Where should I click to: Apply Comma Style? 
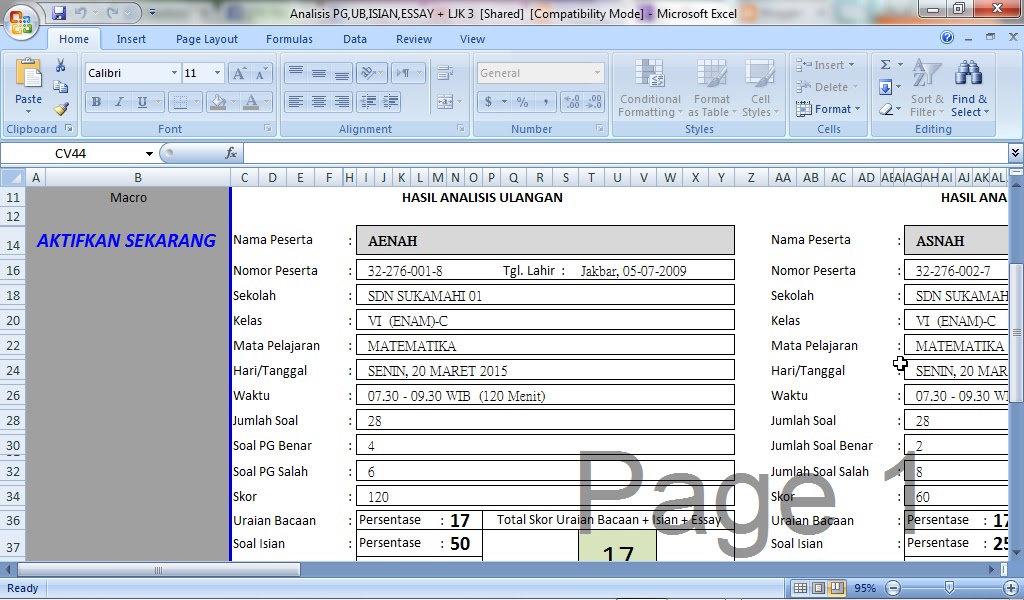(x=545, y=102)
